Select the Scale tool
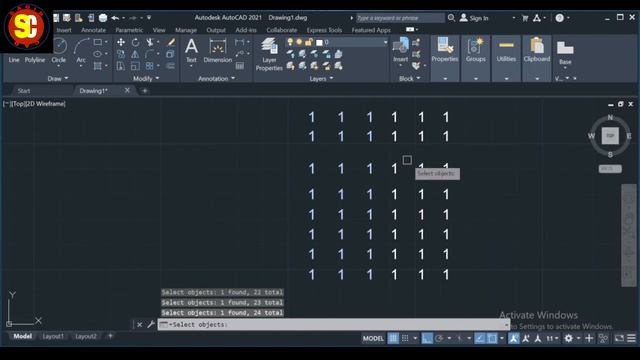 [x=135, y=66]
